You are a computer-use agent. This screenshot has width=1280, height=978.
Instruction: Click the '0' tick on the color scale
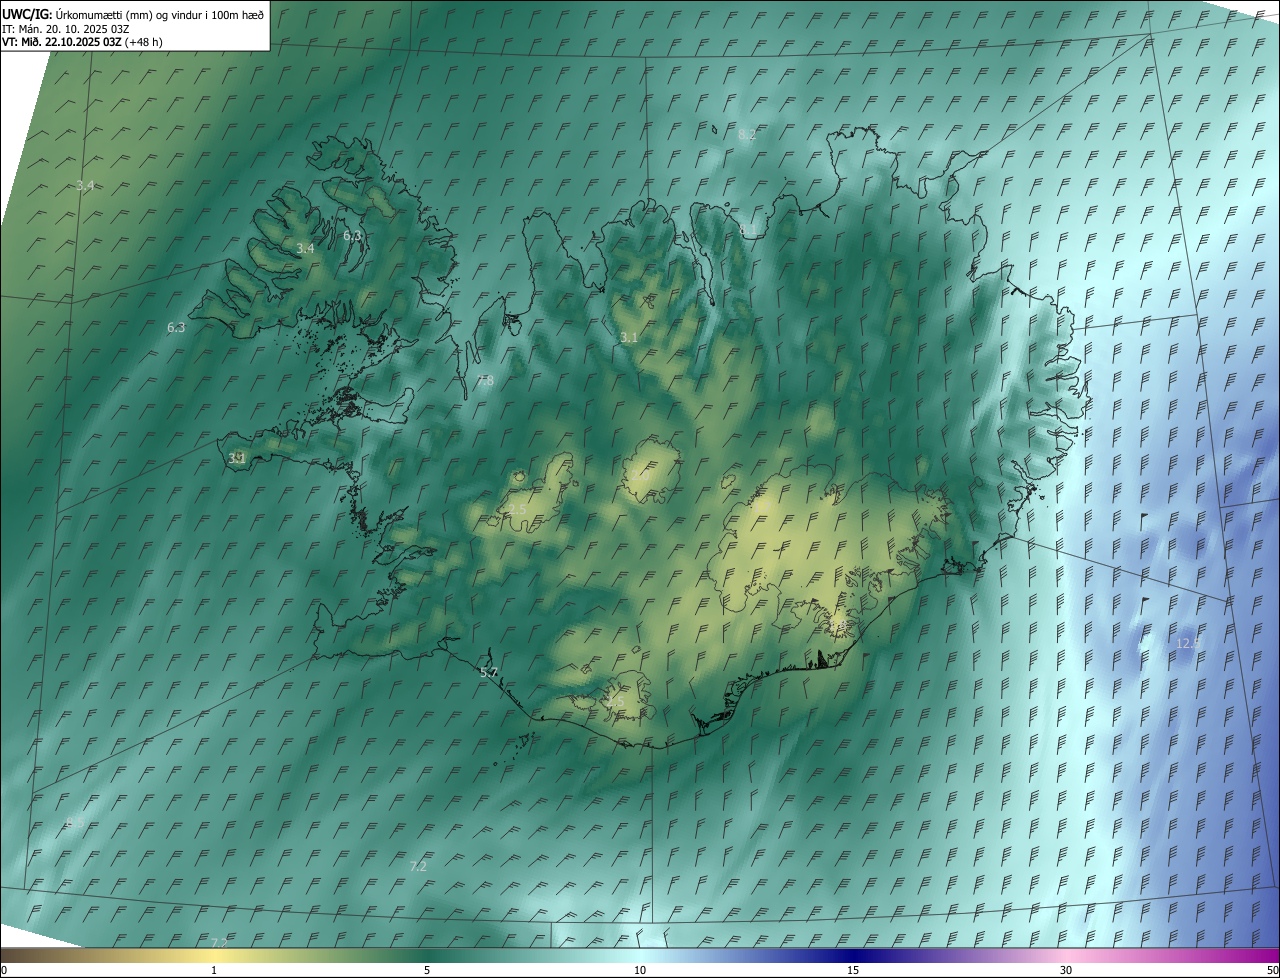(x=4, y=970)
